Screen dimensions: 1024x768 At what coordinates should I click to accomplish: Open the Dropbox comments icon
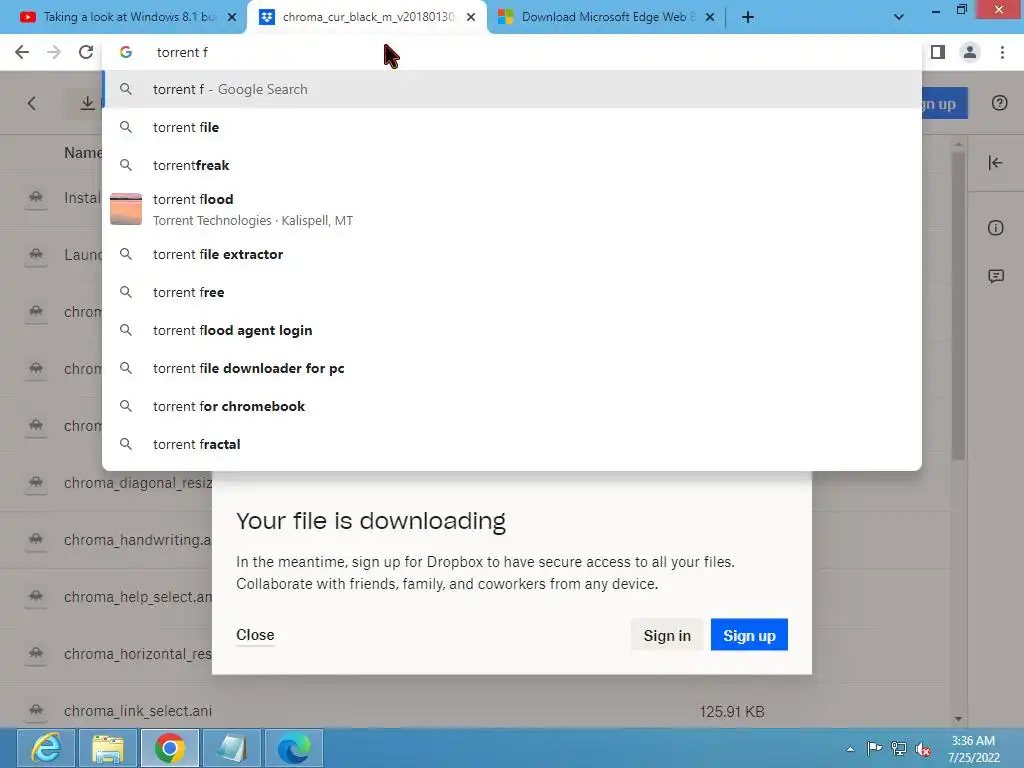pyautogui.click(x=995, y=276)
